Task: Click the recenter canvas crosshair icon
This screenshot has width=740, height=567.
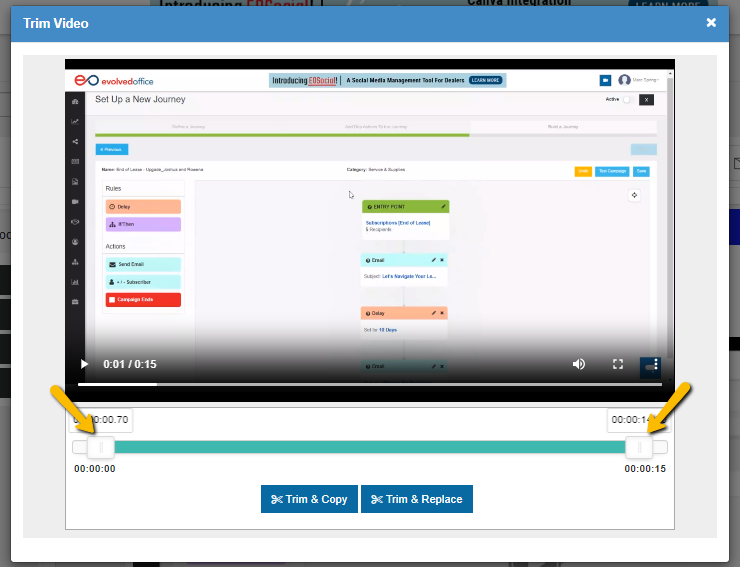Action: coord(634,195)
